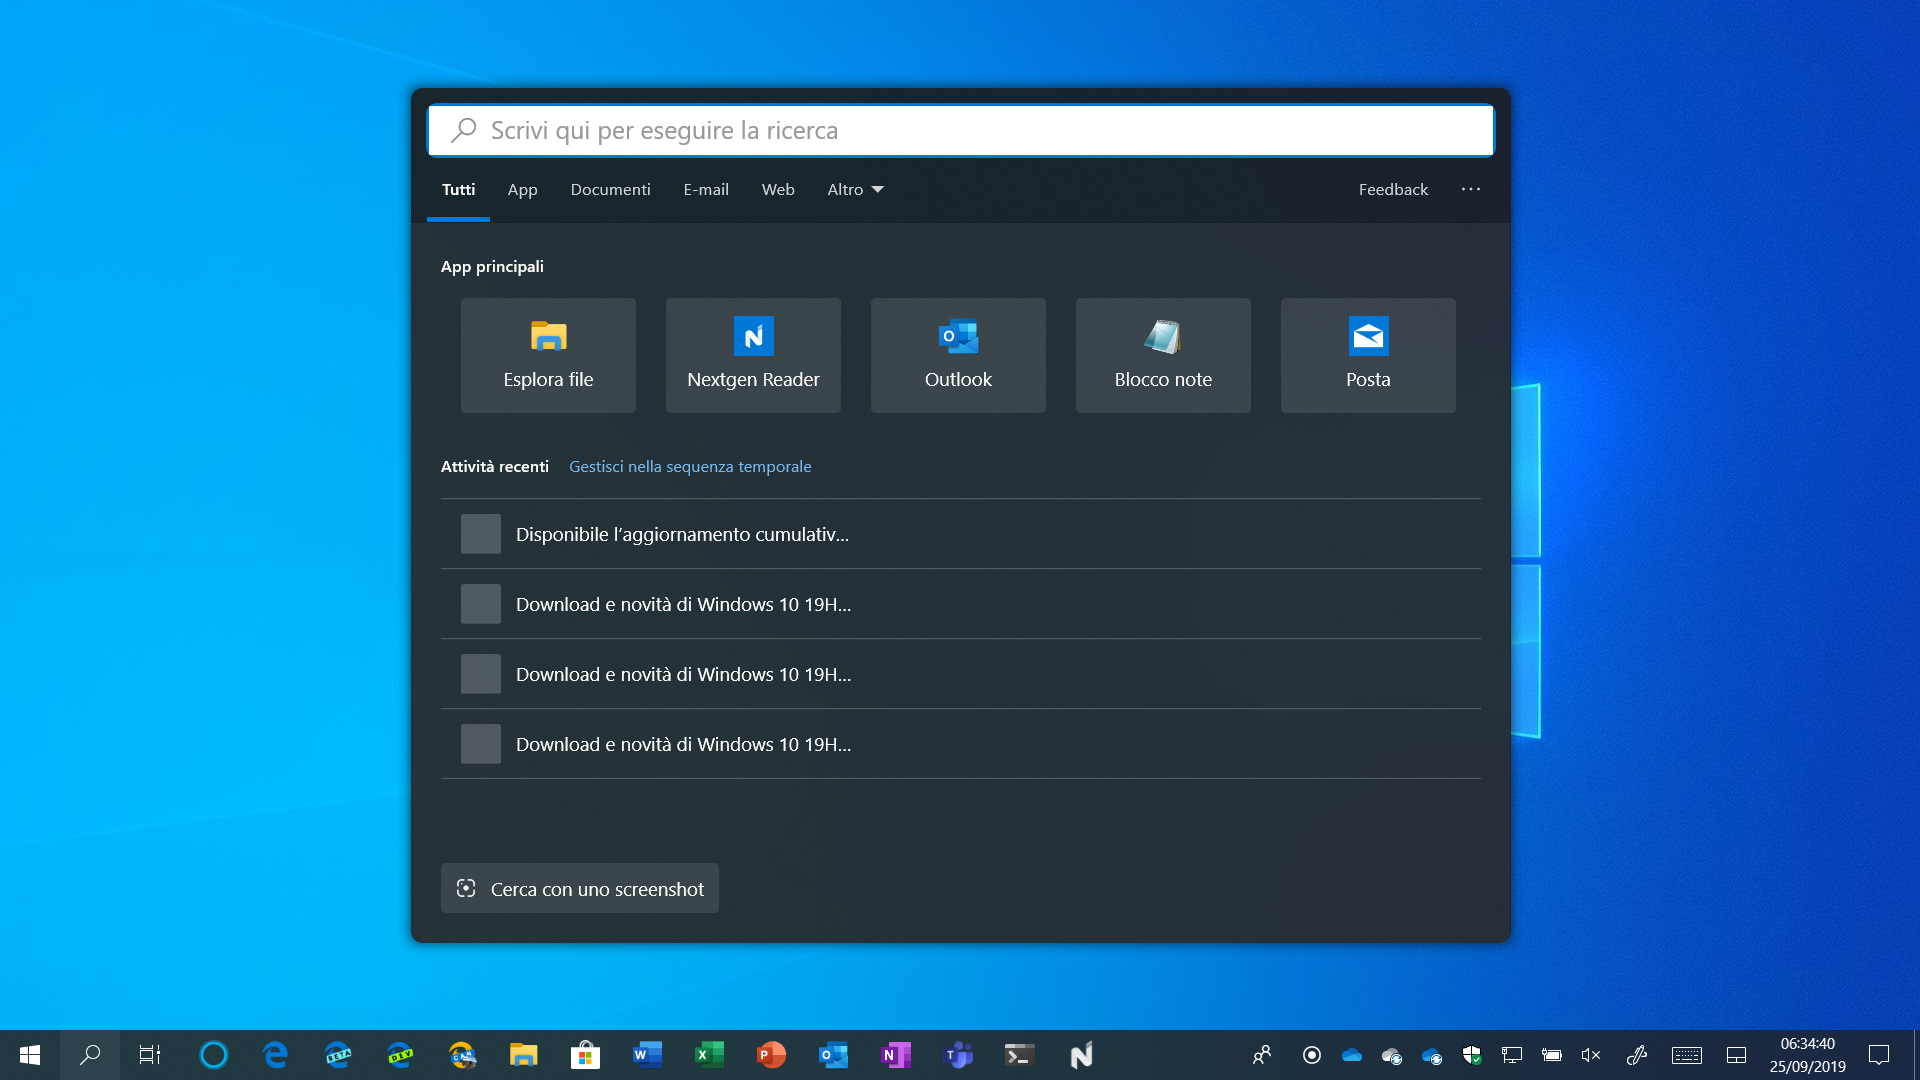Launch PowerPoint from the taskbar

[771, 1055]
